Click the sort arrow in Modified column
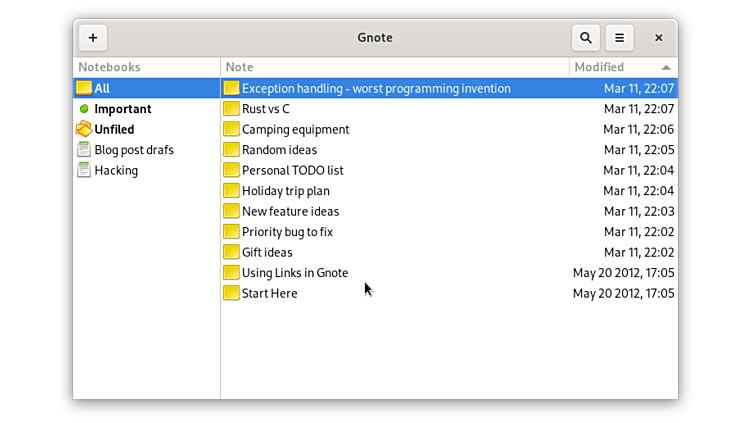Viewport: 752px width, 423px height. 666,67
